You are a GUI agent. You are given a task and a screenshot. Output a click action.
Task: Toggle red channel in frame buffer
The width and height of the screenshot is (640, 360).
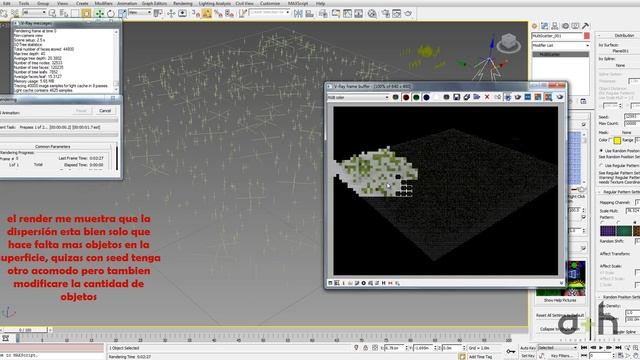(x=406, y=97)
